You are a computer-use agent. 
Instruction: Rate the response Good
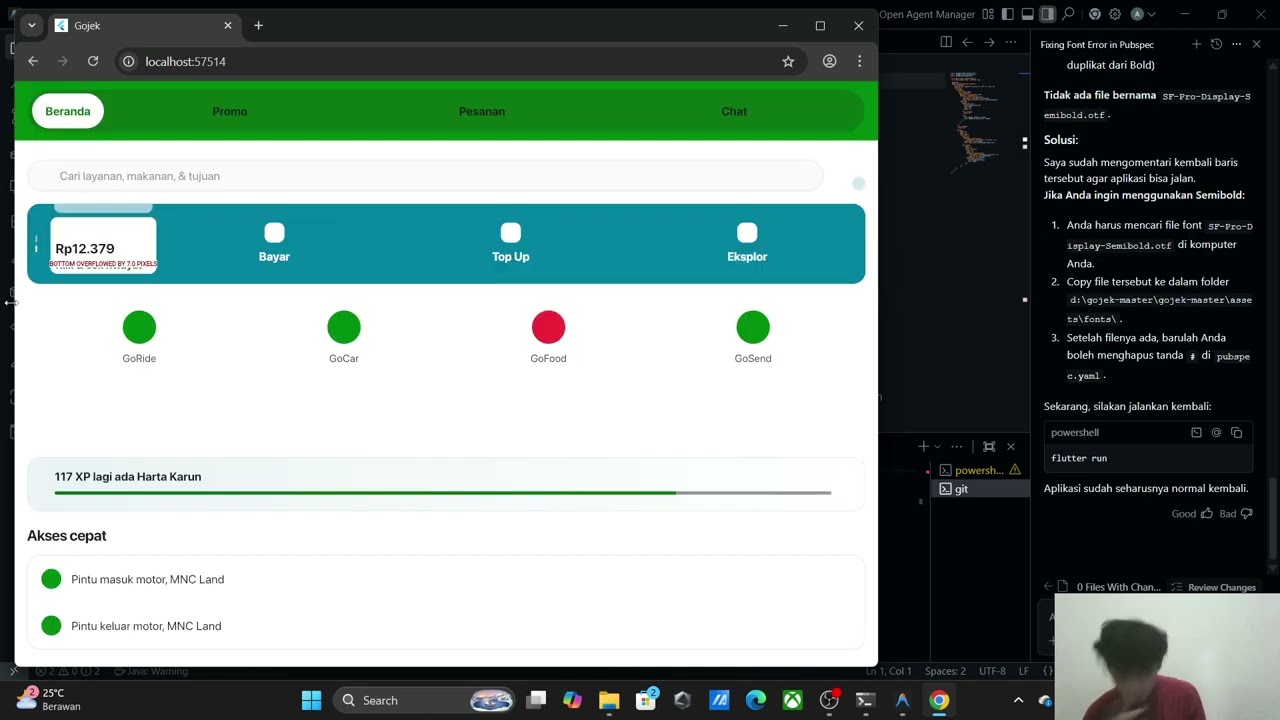(1192, 513)
